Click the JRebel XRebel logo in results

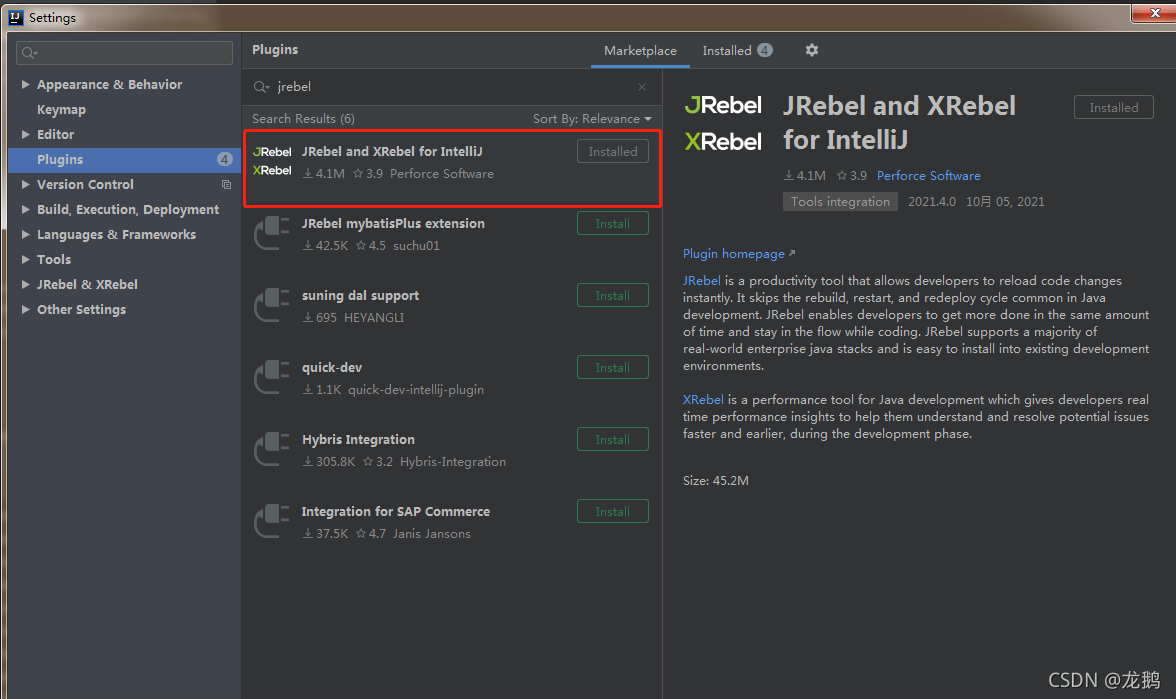[272, 161]
